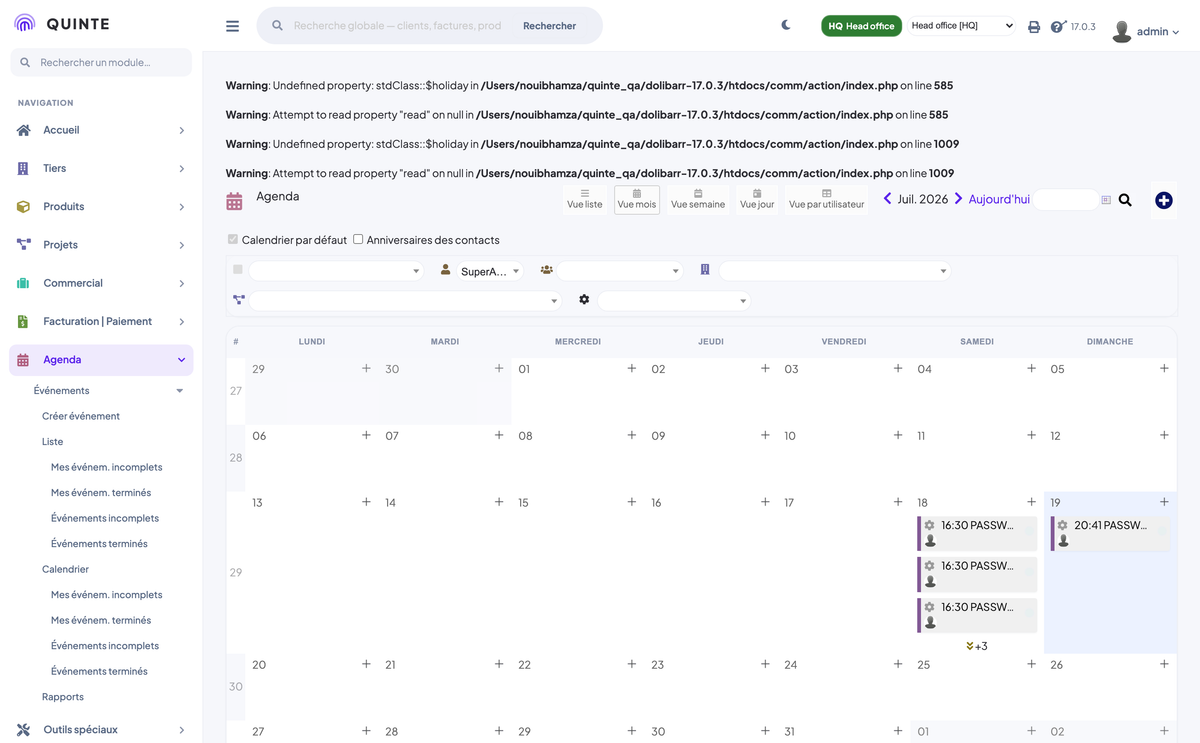This screenshot has height=743, width=1200.
Task: Click the Facturation invoice icon
Action: [23, 322]
